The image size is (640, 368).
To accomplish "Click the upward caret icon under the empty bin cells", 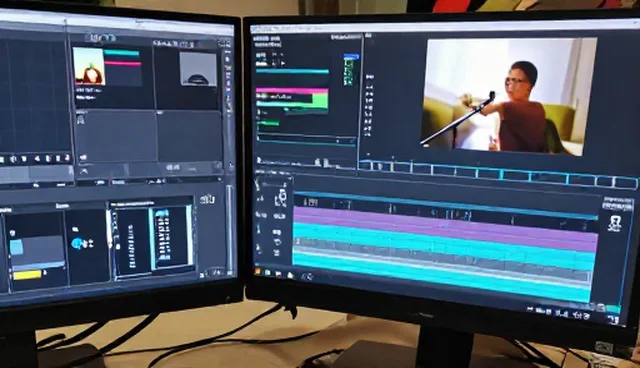I will pyautogui.click(x=84, y=172).
